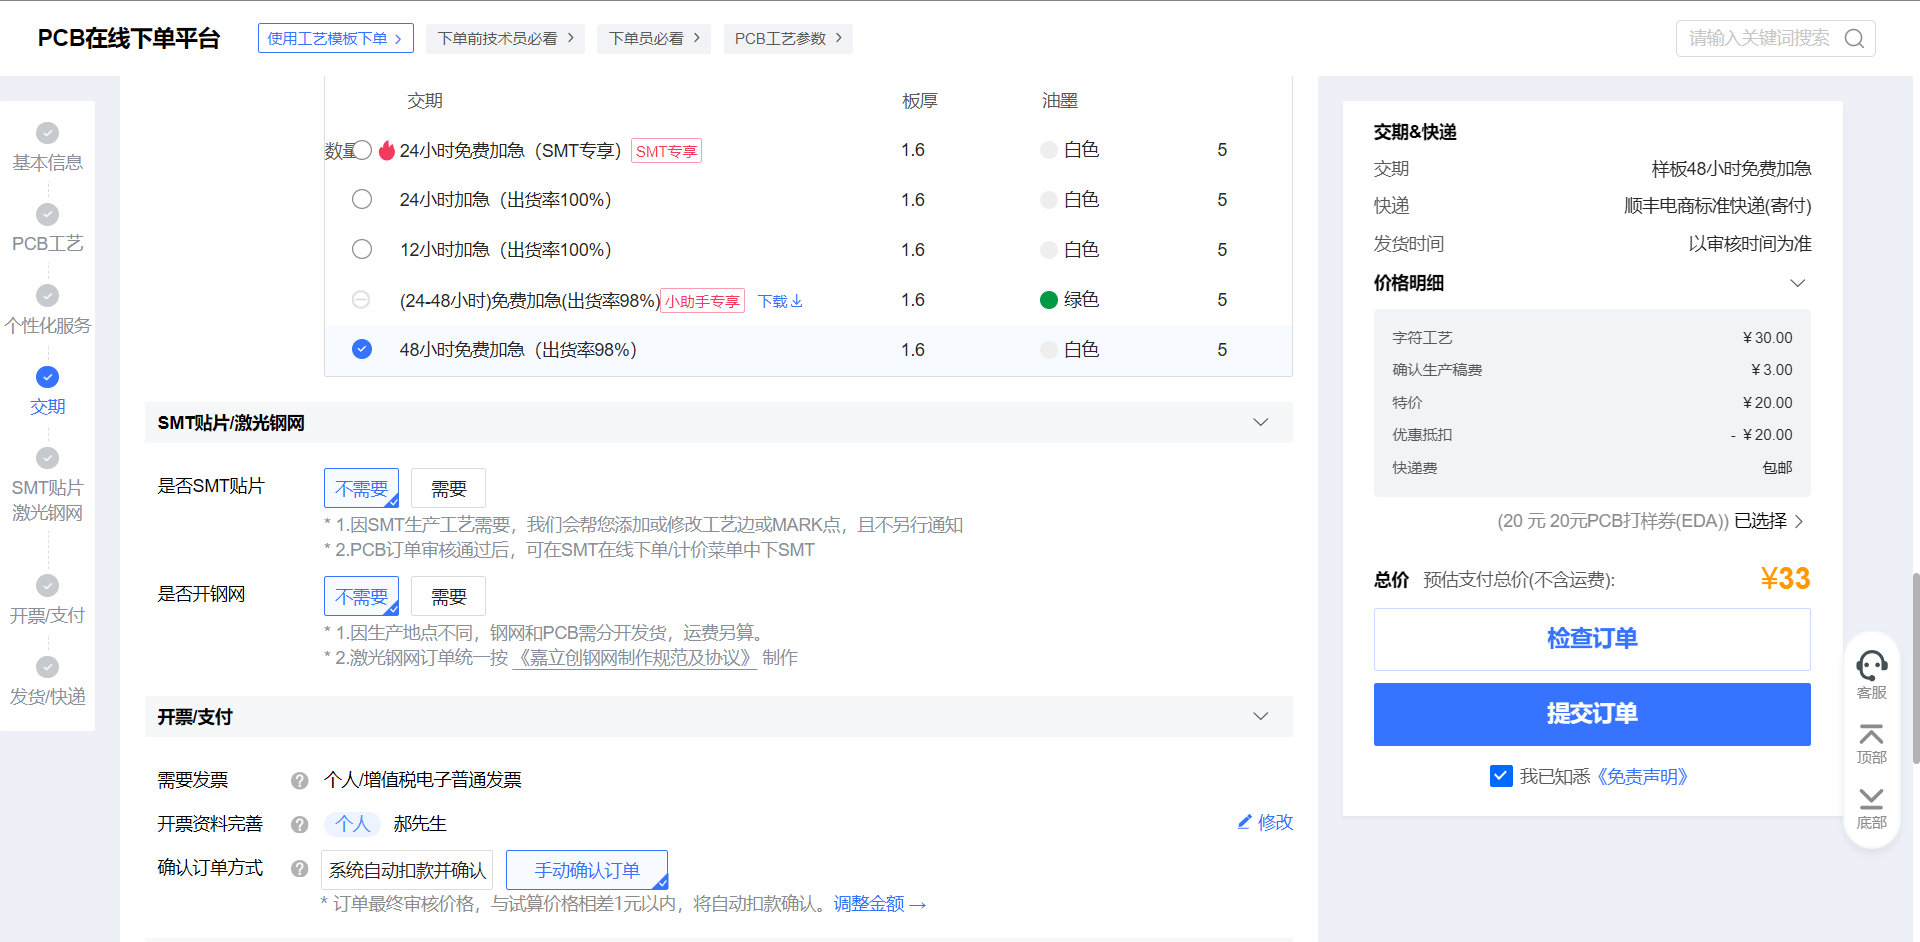Collapse the SMT贴片/激光钢网 section chevron

click(1261, 422)
